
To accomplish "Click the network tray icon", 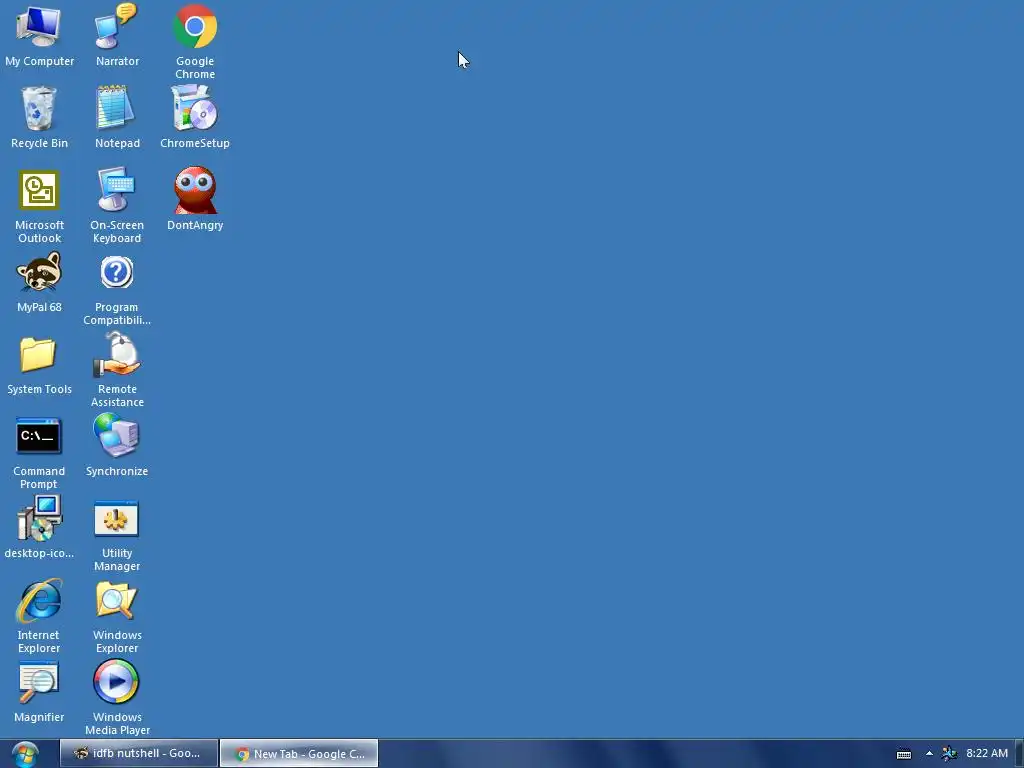I will (x=950, y=754).
